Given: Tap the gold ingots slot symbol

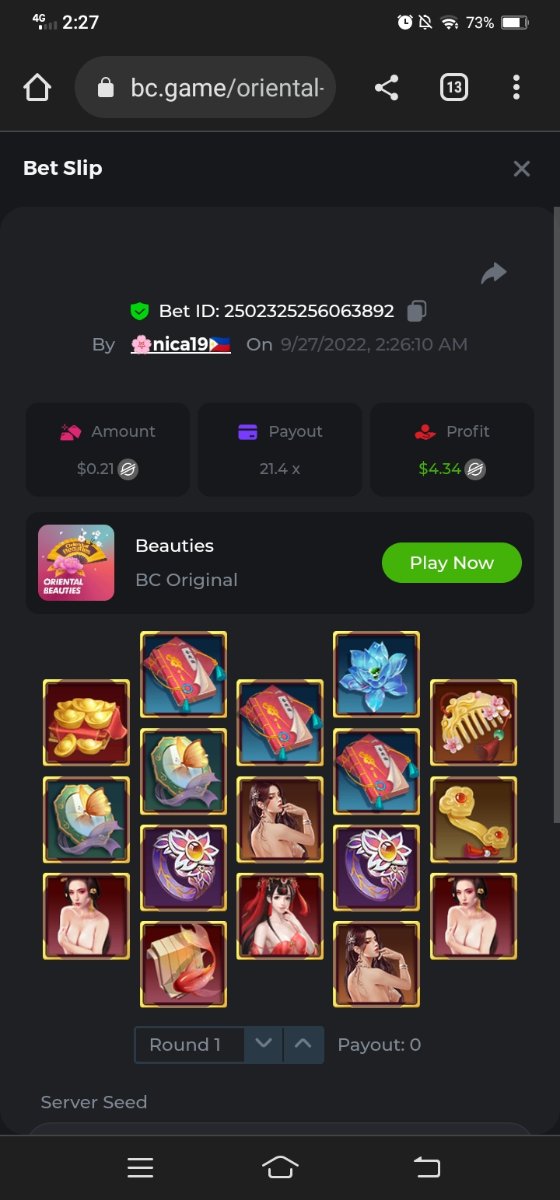Looking at the screenshot, I should (x=86, y=723).
